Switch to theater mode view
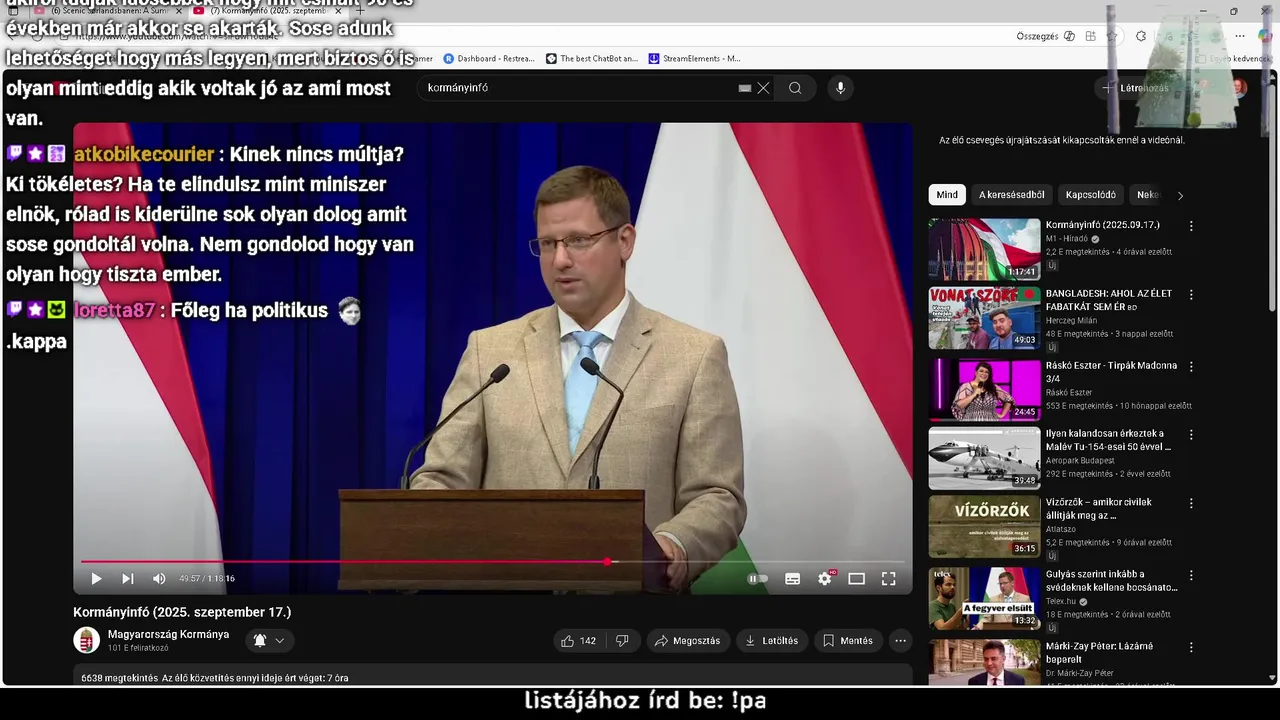The image size is (1280, 720). click(x=856, y=578)
